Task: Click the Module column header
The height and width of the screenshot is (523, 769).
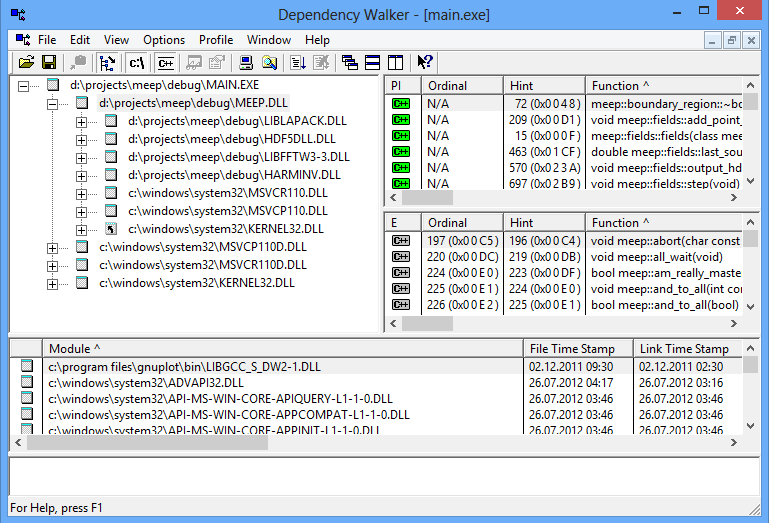Action: tap(280, 348)
